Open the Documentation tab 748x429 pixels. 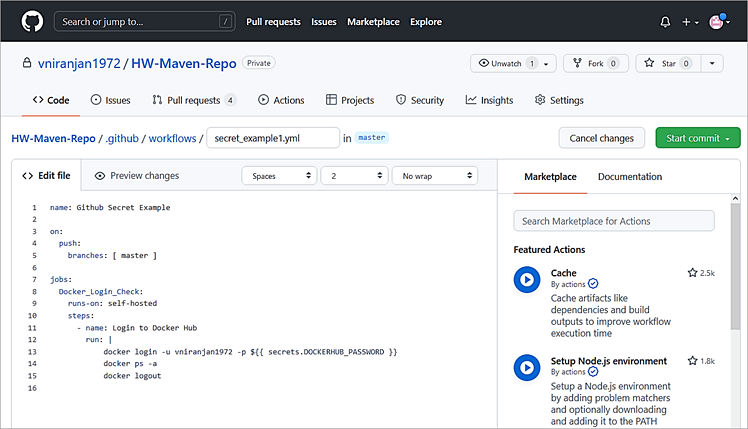(x=630, y=177)
